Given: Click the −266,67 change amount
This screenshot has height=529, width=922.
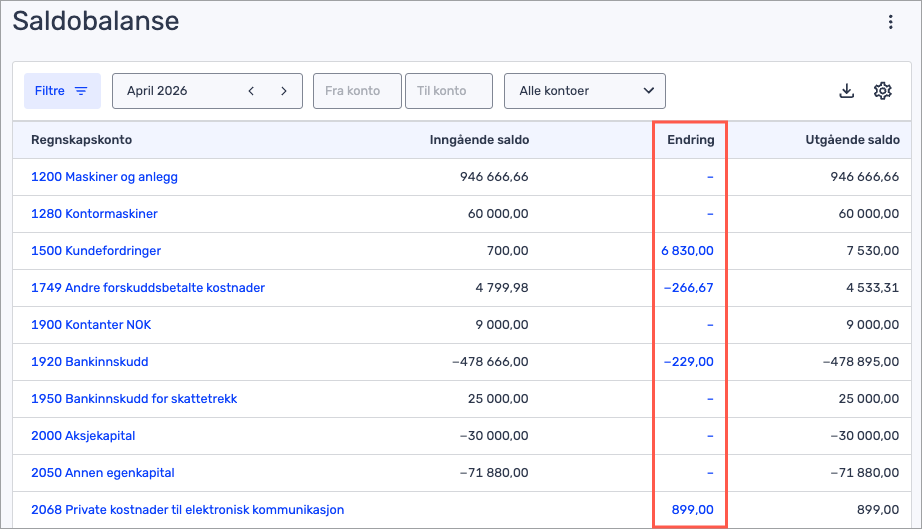Looking at the screenshot, I should [x=688, y=288].
